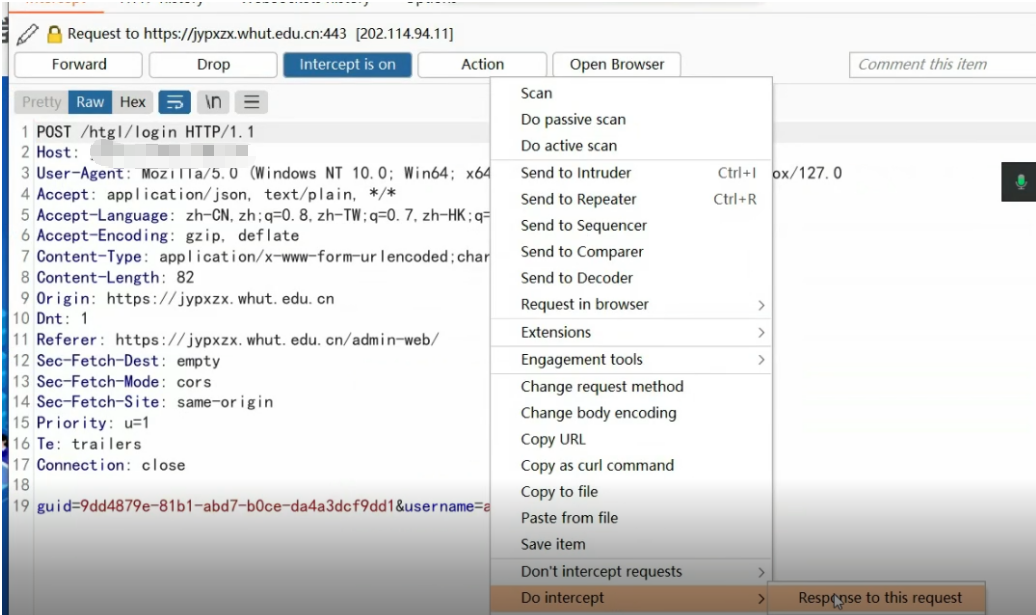Click the Comment this item field
The height and width of the screenshot is (615, 1036).
(940, 65)
